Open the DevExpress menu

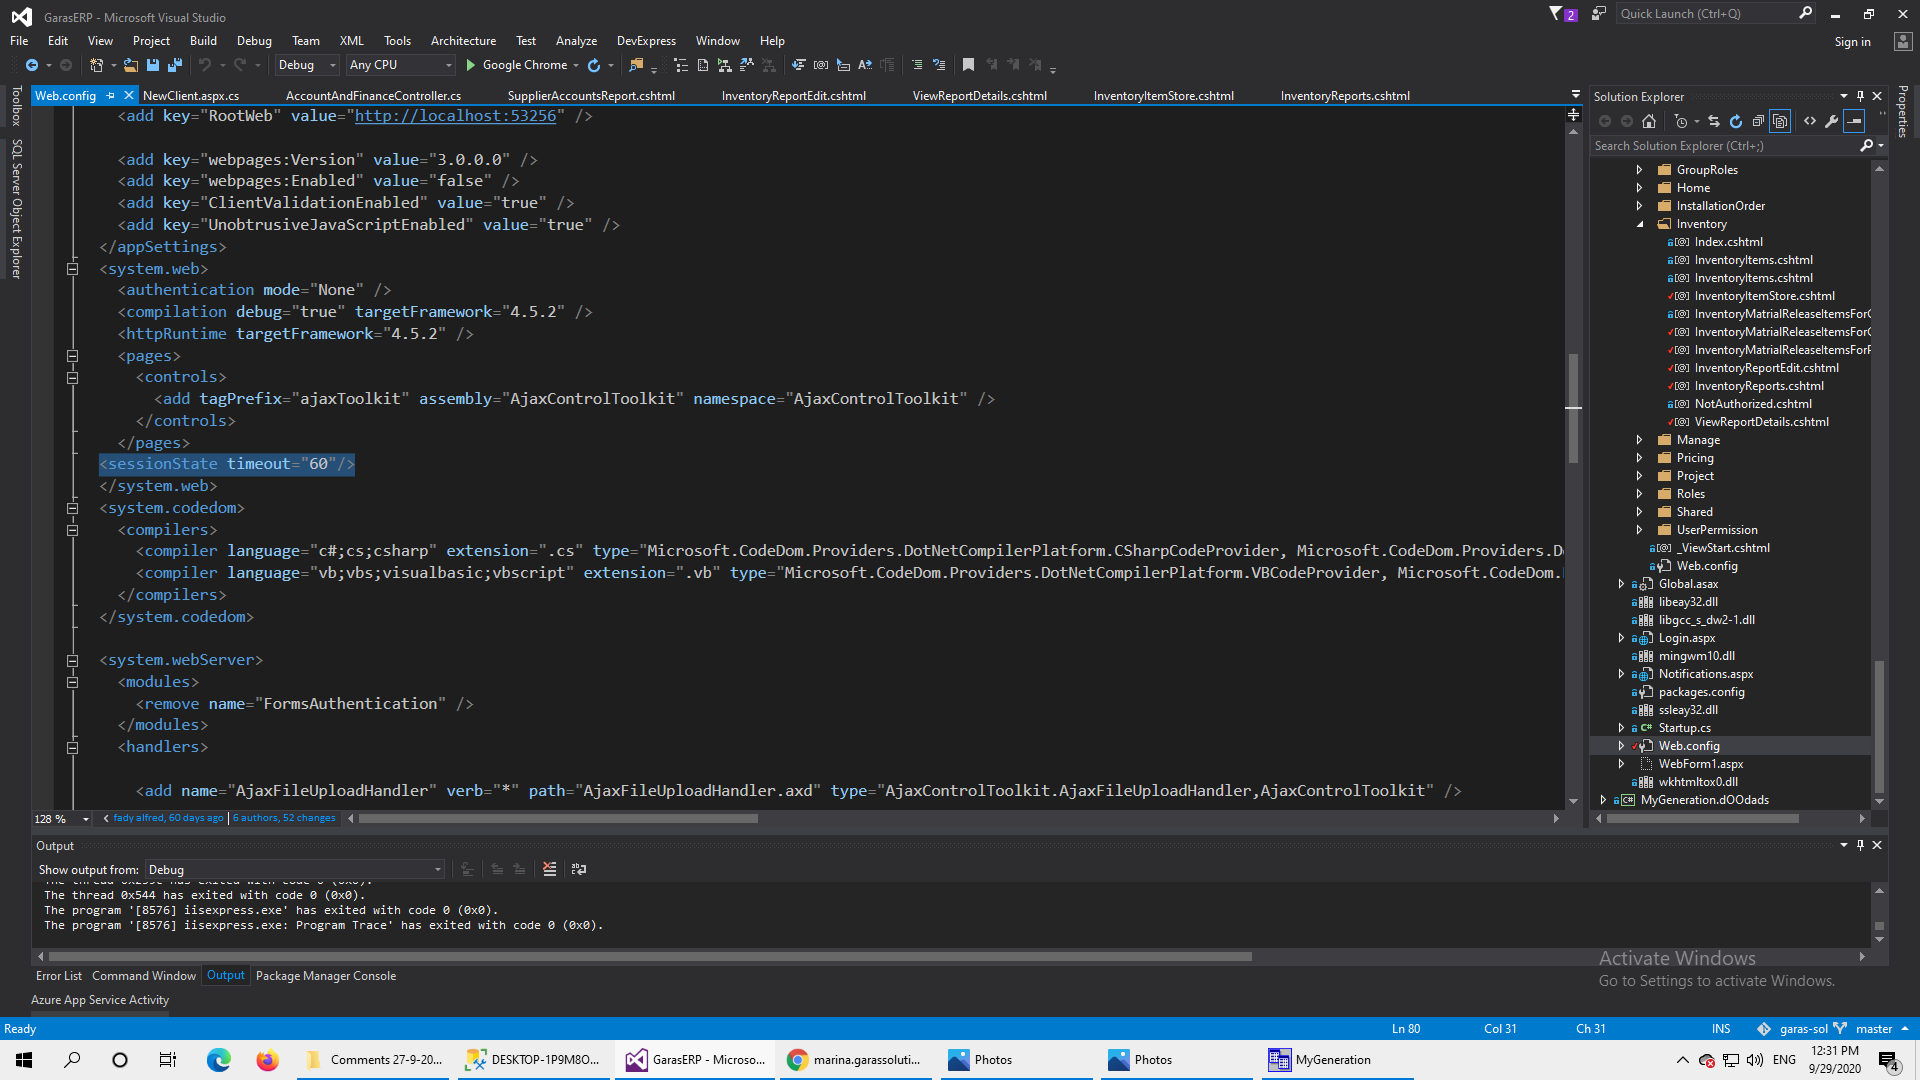coord(645,41)
